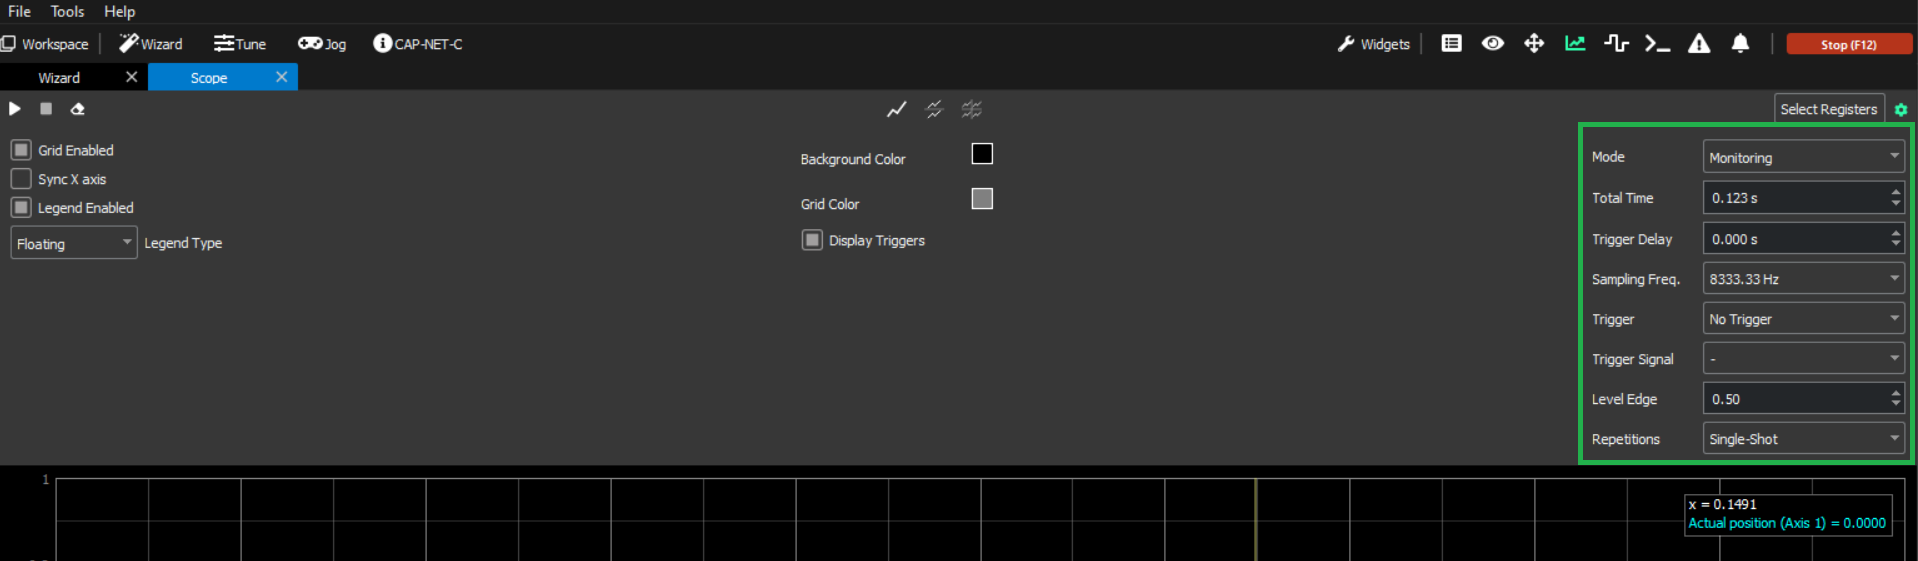Open the Mode dropdown set to Monitoring
This screenshot has height=561, width=1918.
(x=1802, y=157)
